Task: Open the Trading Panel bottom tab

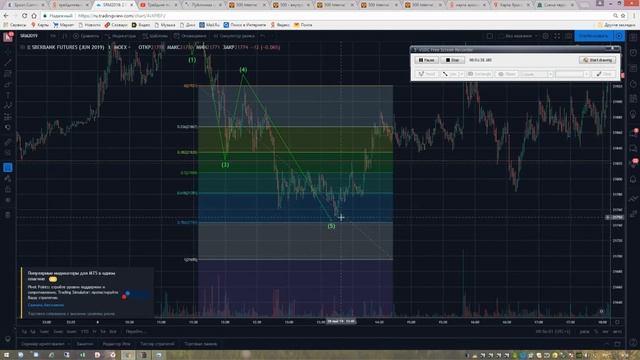Action: (200, 344)
